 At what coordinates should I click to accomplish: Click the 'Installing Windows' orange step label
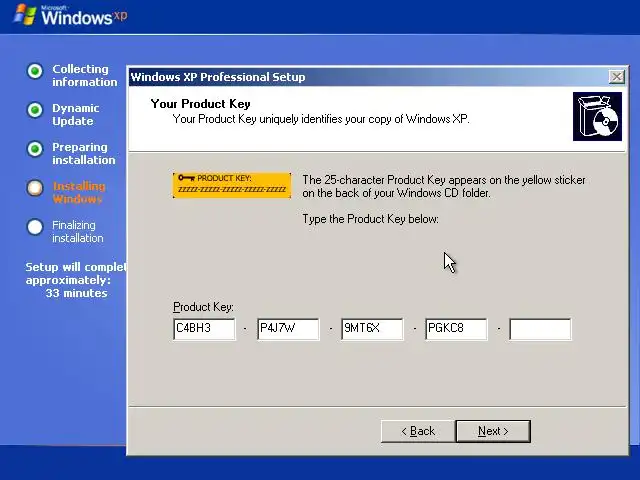tap(79, 193)
